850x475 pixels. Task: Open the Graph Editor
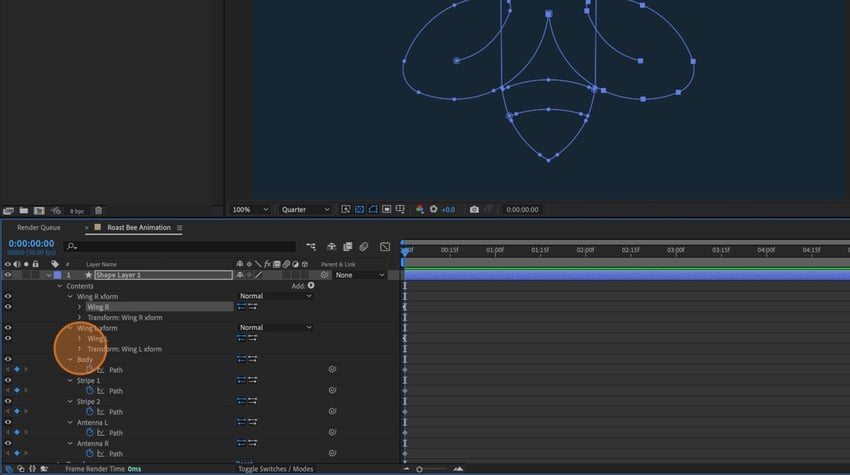(385, 247)
